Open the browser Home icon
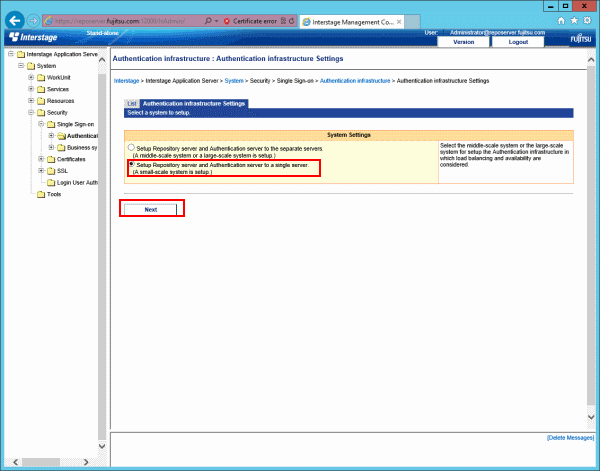This screenshot has height=471, width=600. (x=561, y=21)
